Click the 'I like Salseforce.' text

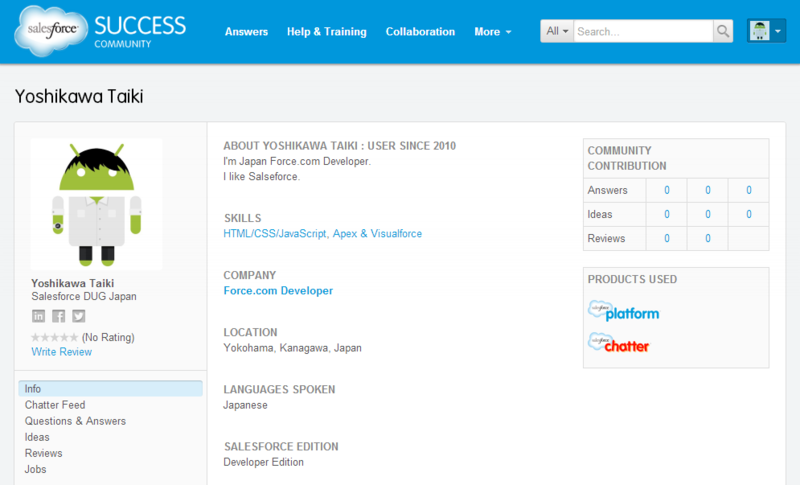pyautogui.click(x=262, y=176)
